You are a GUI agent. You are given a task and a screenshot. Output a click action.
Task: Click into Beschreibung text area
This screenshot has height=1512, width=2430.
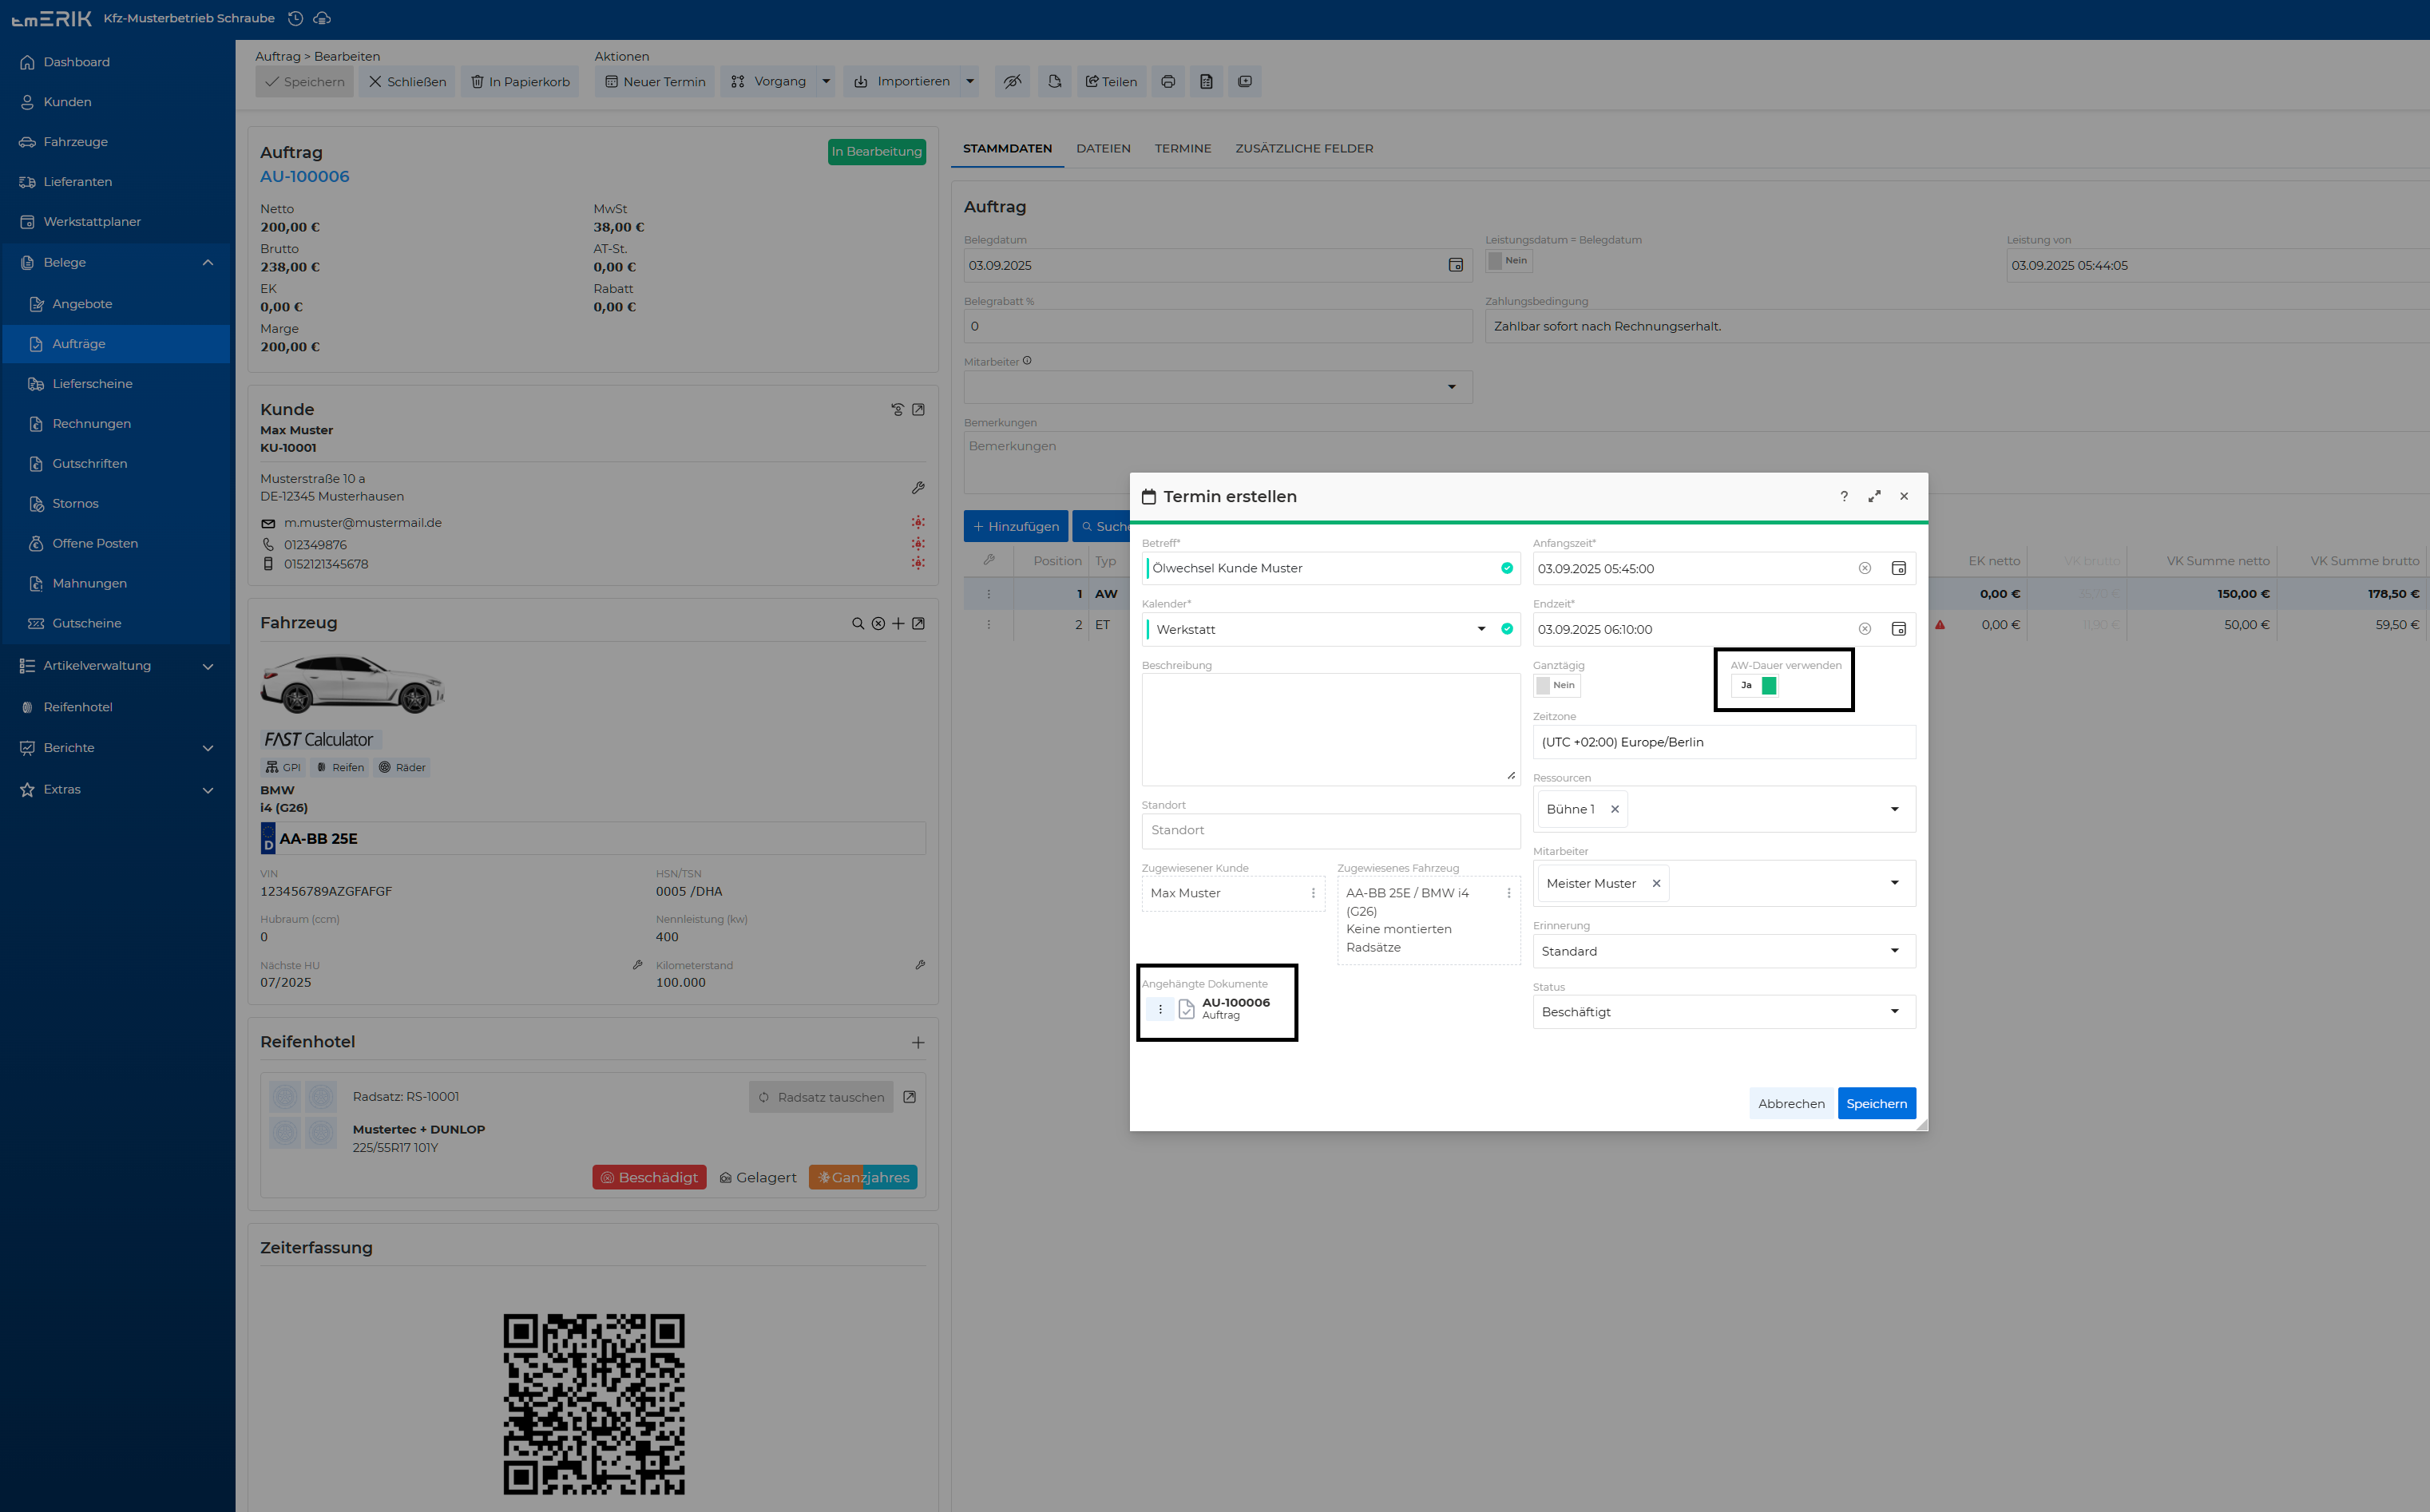1330,729
